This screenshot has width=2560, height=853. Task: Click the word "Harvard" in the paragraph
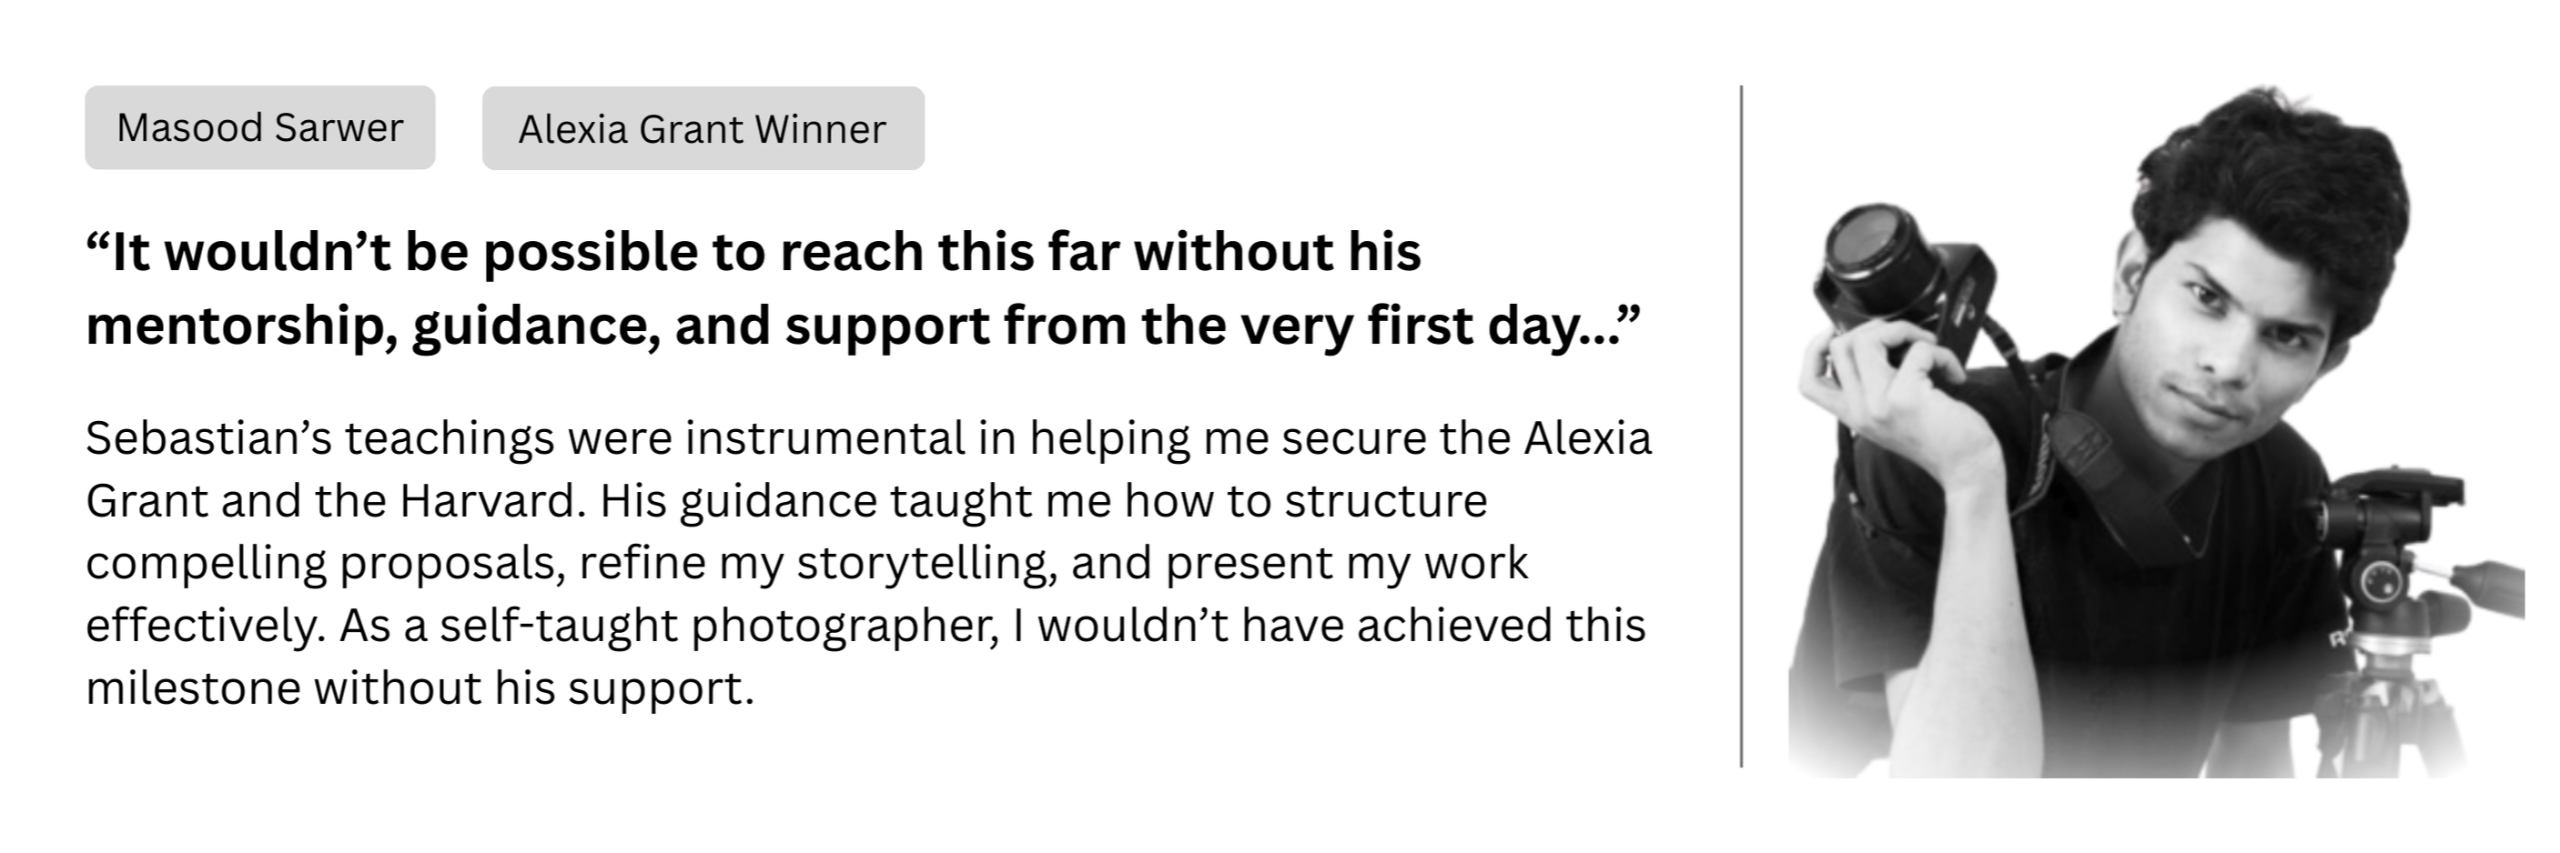click(x=491, y=501)
